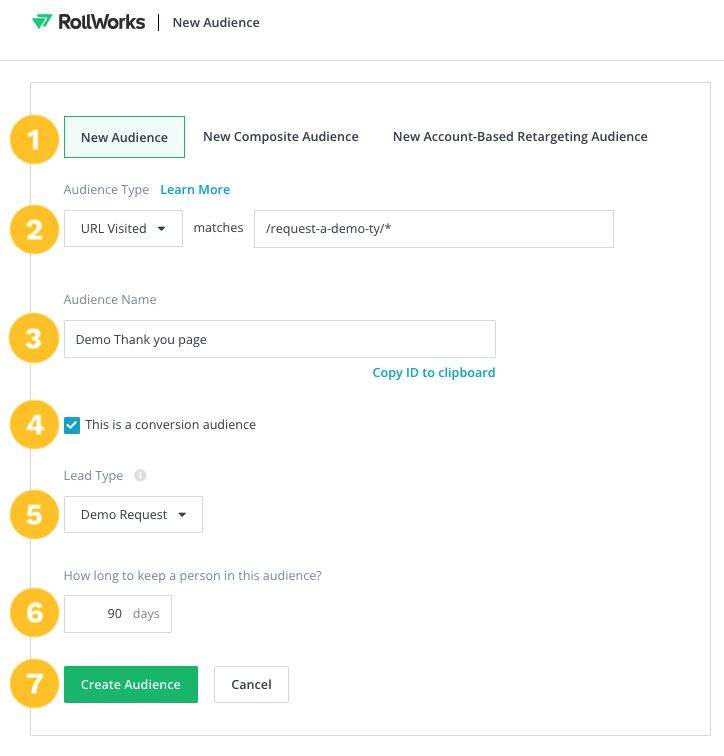
Task: Click yellow step 7 circle marker
Action: point(34,684)
